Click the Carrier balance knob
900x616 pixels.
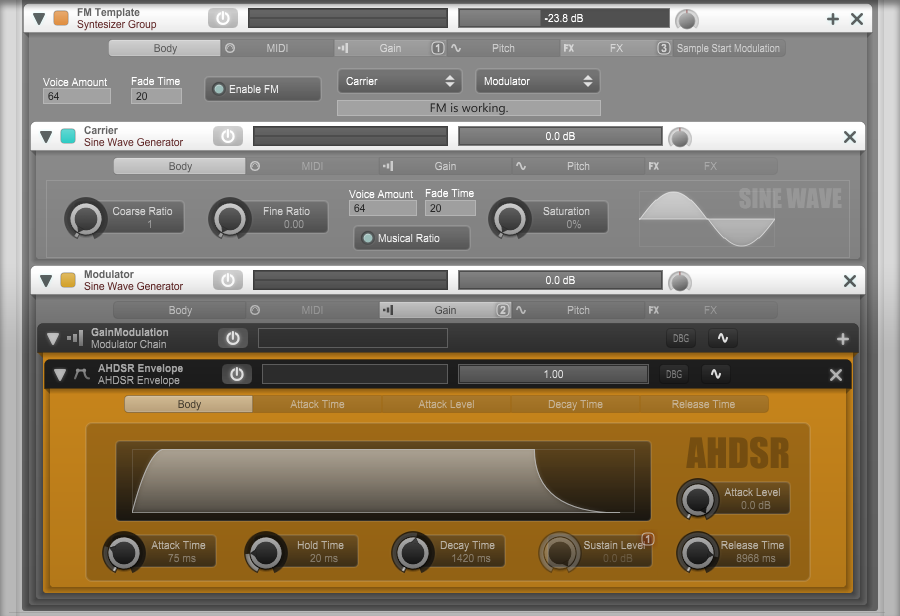[x=680, y=138]
